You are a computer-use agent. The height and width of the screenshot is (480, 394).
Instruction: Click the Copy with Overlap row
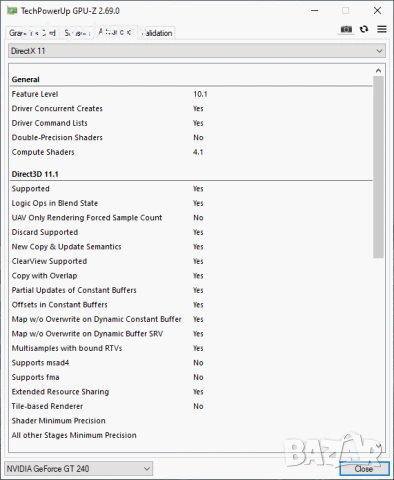click(191, 276)
